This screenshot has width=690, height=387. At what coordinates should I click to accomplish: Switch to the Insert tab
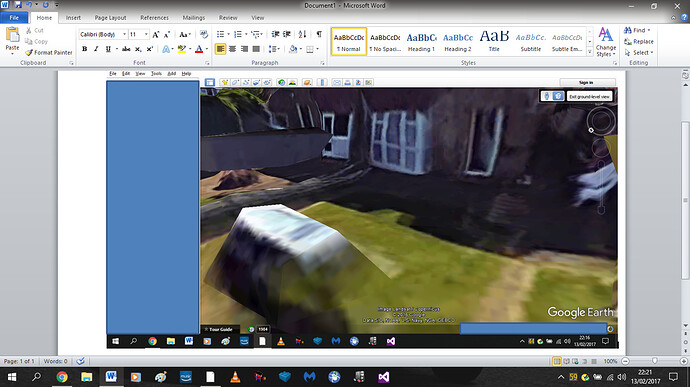point(73,18)
